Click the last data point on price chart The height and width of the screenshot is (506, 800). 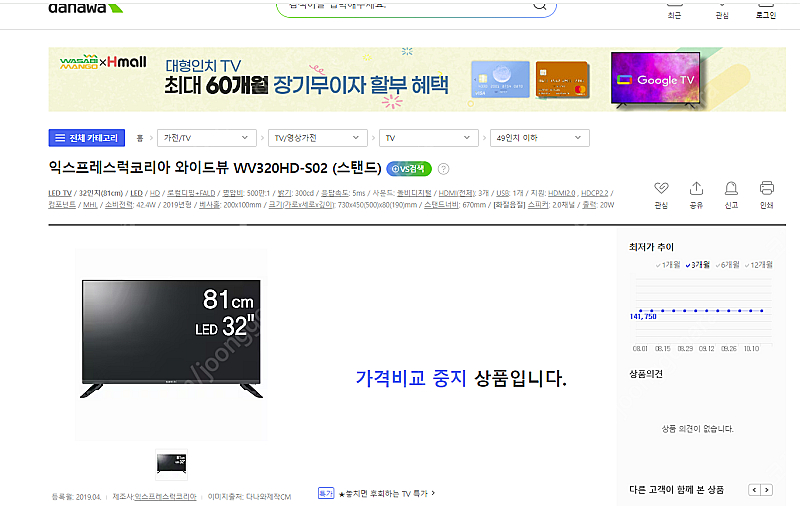tap(762, 310)
